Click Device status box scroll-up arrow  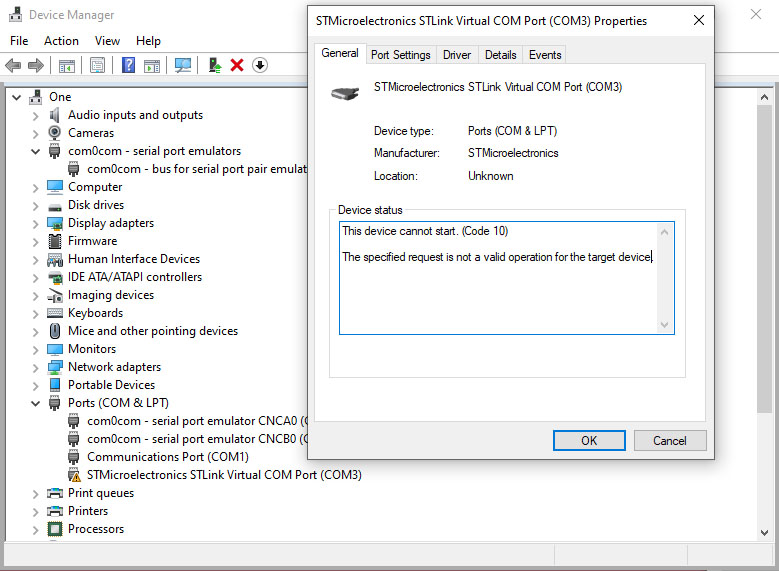pos(665,232)
